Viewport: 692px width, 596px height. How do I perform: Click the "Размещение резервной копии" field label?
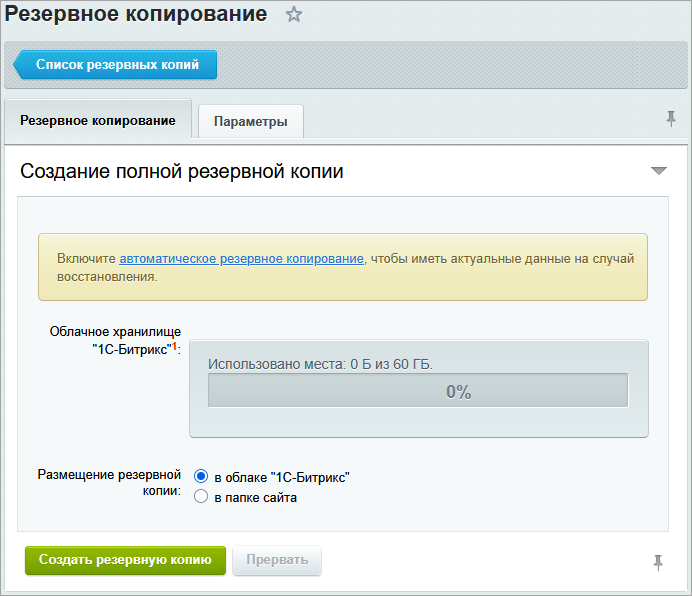coord(109,483)
